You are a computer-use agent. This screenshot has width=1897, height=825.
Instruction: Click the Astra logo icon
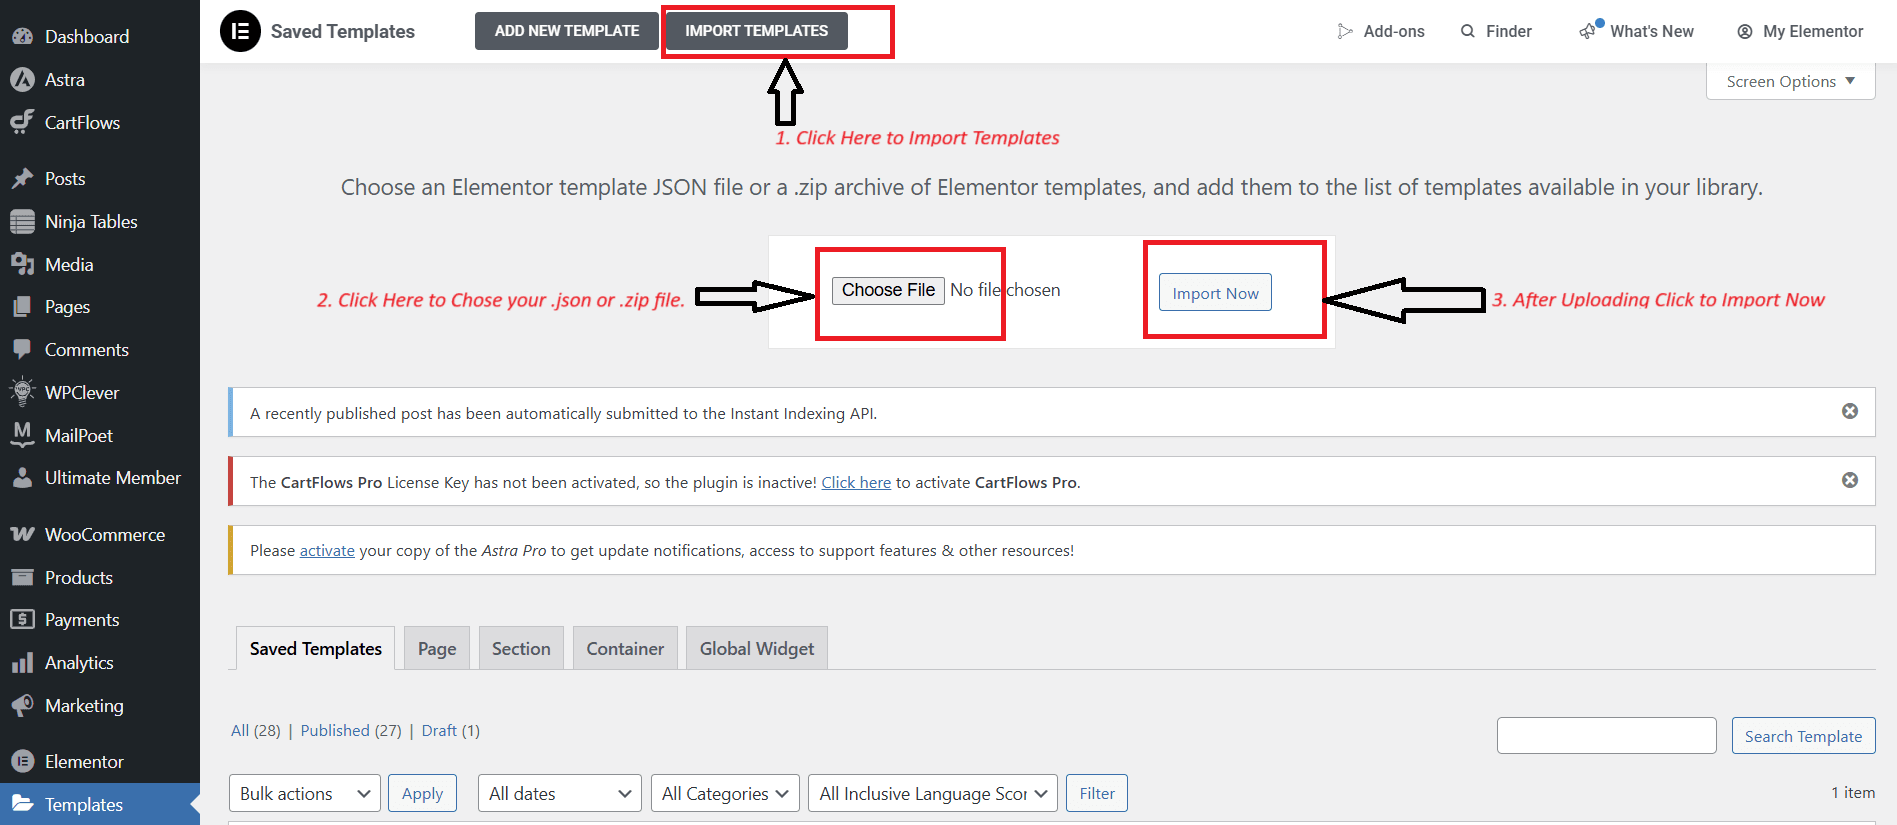click(22, 79)
